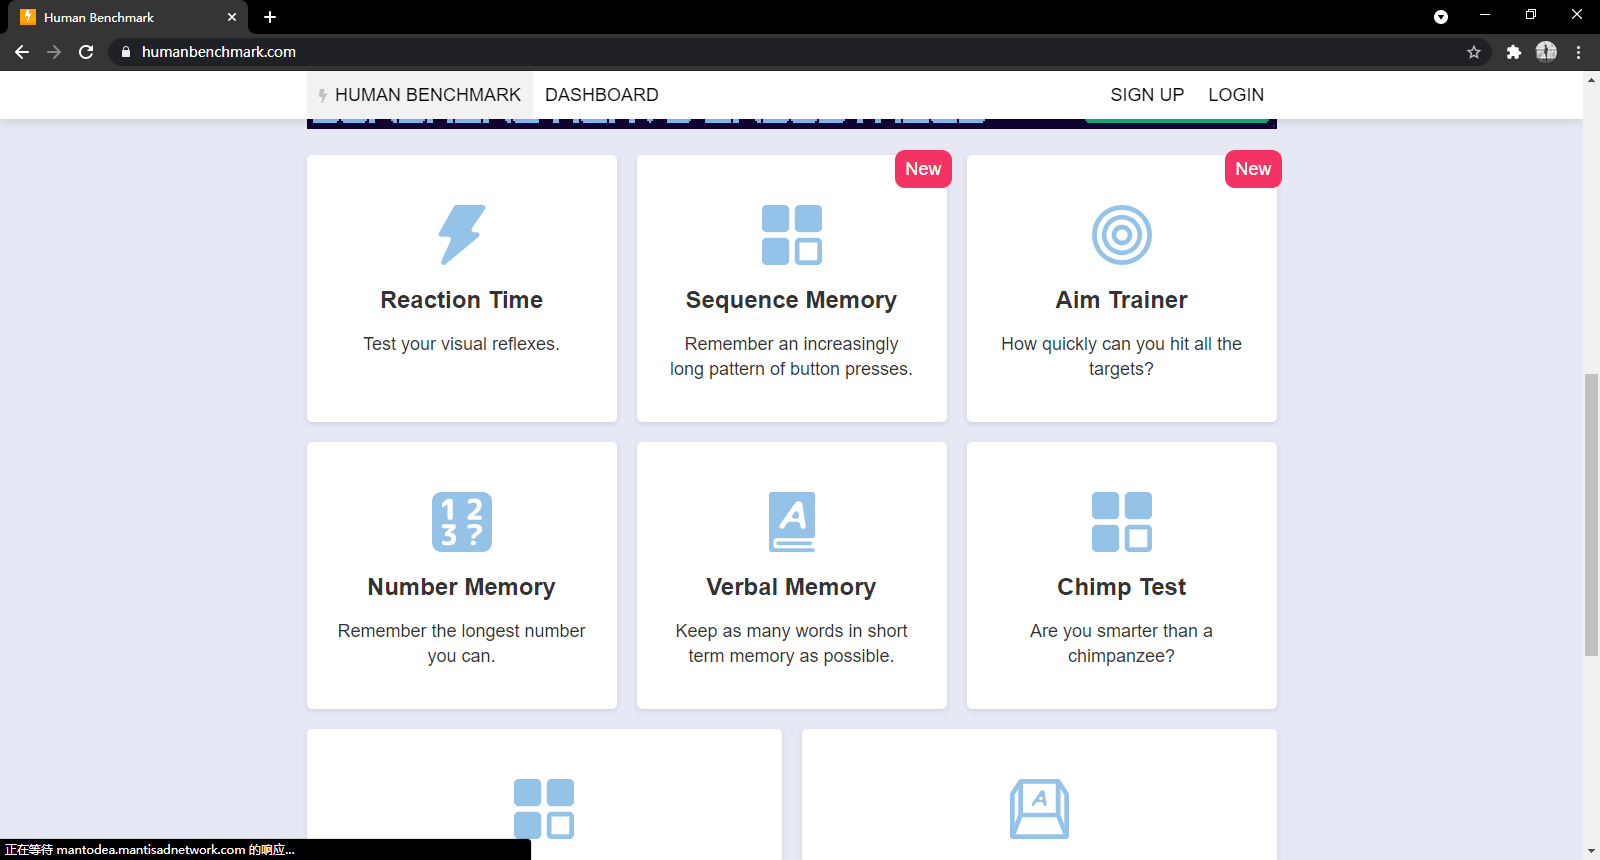Click the browser forward arrow

coord(54,52)
